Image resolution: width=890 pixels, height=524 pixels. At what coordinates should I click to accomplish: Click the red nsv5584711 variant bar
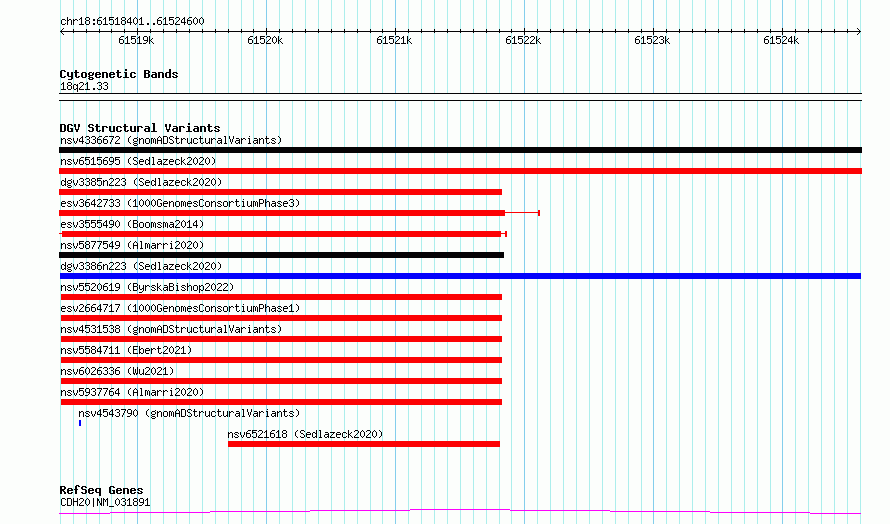coord(282,360)
